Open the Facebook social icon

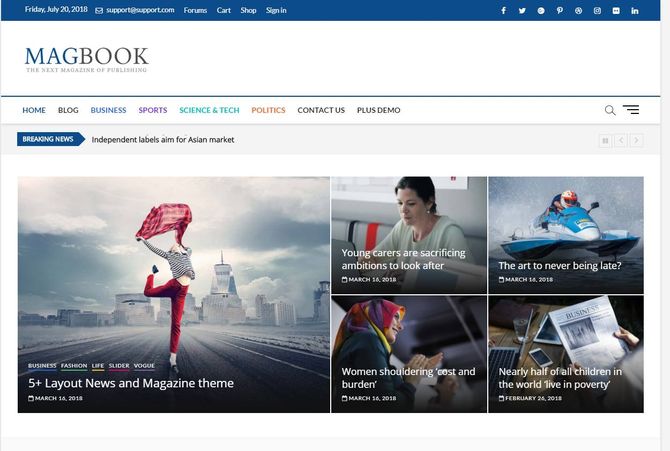coord(503,10)
